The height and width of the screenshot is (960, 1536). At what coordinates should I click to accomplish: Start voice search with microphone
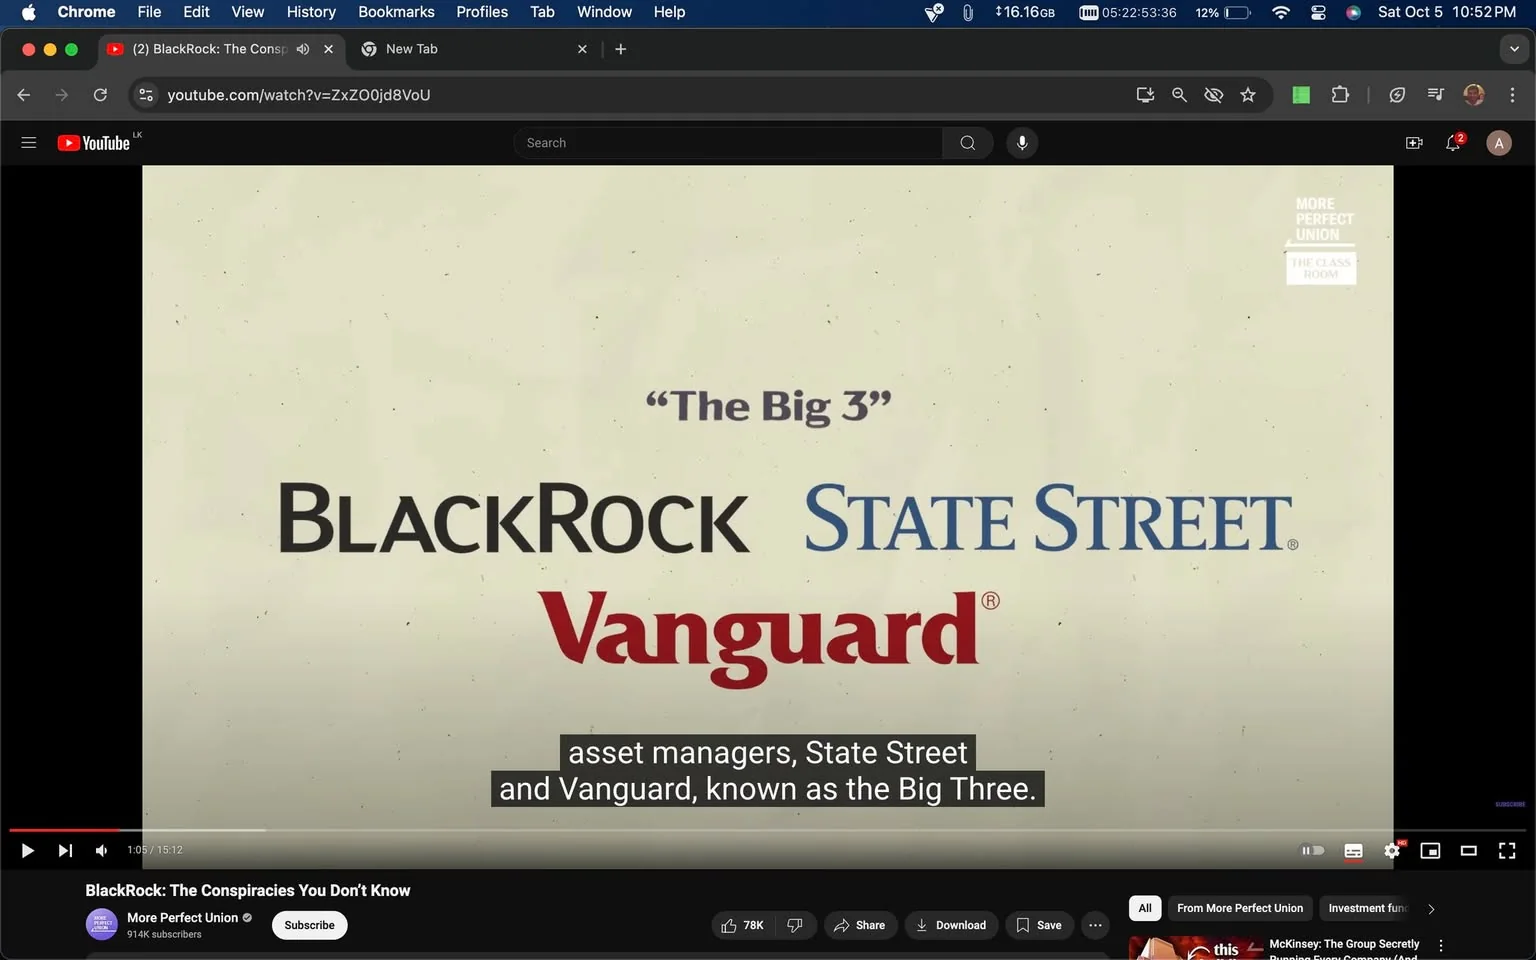[x=1021, y=143]
